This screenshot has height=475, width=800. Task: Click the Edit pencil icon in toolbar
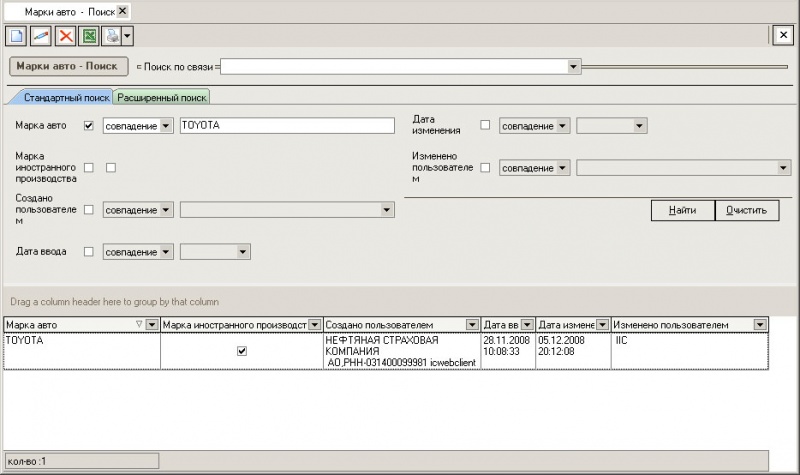coord(41,36)
